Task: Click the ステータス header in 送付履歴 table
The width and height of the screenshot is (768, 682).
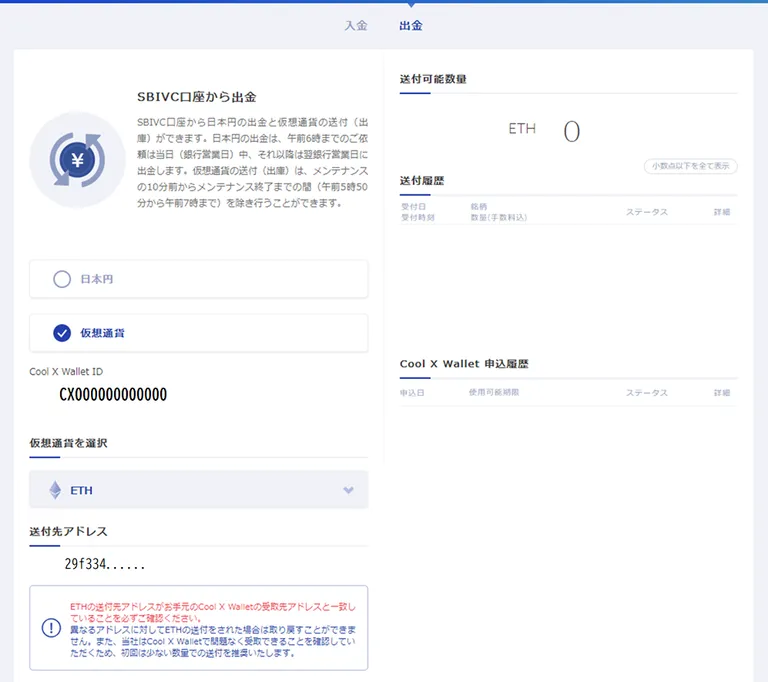Action: pyautogui.click(x=647, y=212)
